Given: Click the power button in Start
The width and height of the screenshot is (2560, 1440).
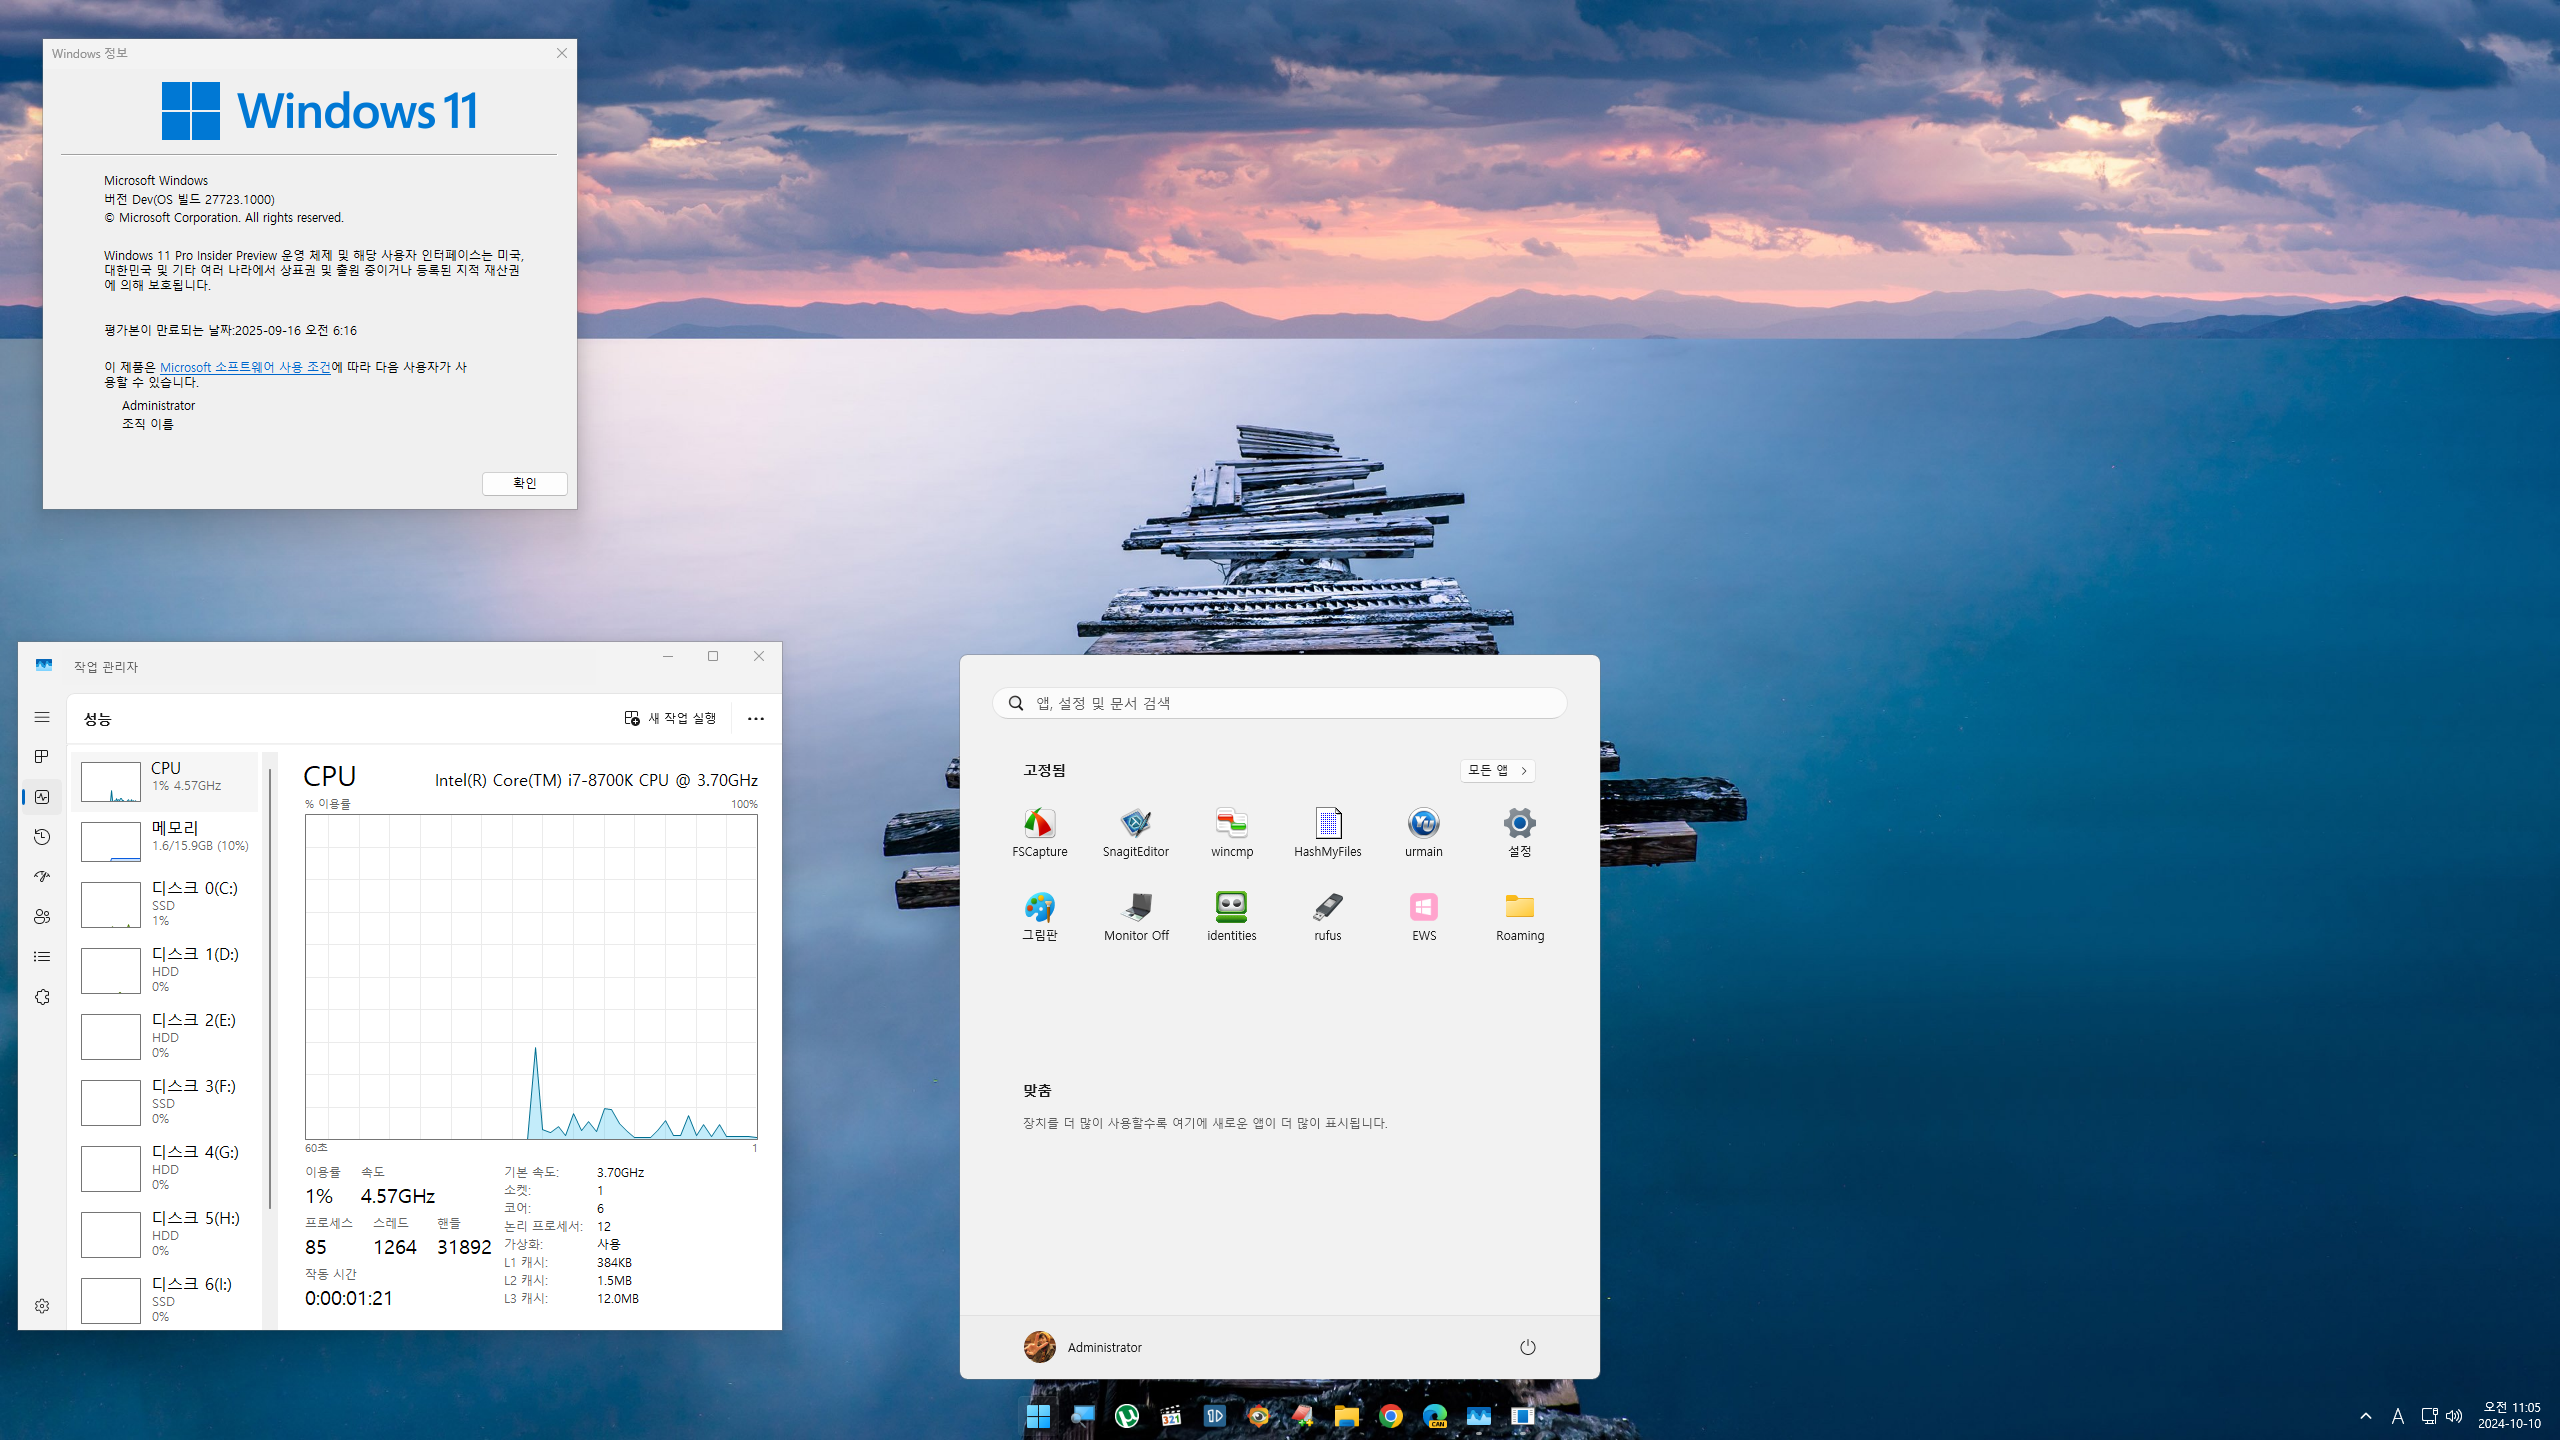Looking at the screenshot, I should coord(1527,1347).
